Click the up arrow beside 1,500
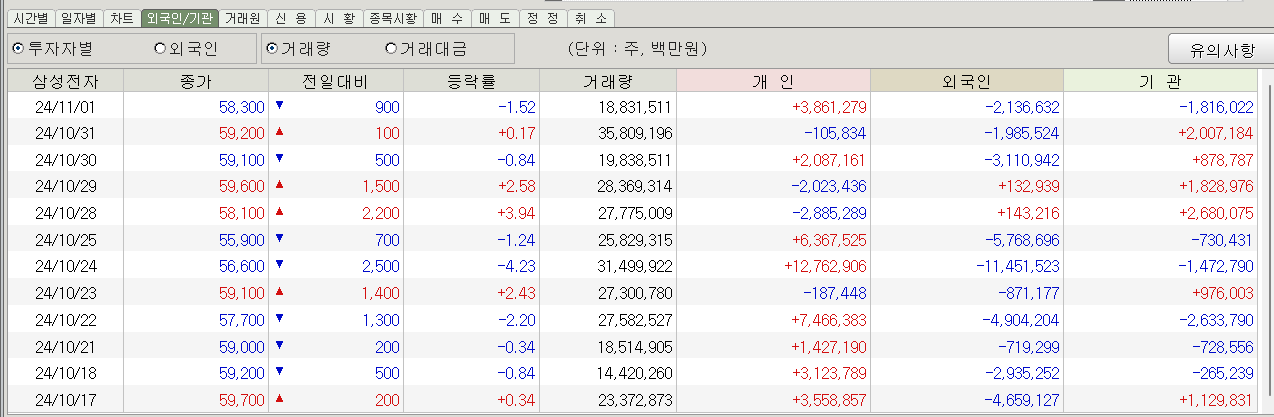The image size is (1274, 417). [280, 184]
